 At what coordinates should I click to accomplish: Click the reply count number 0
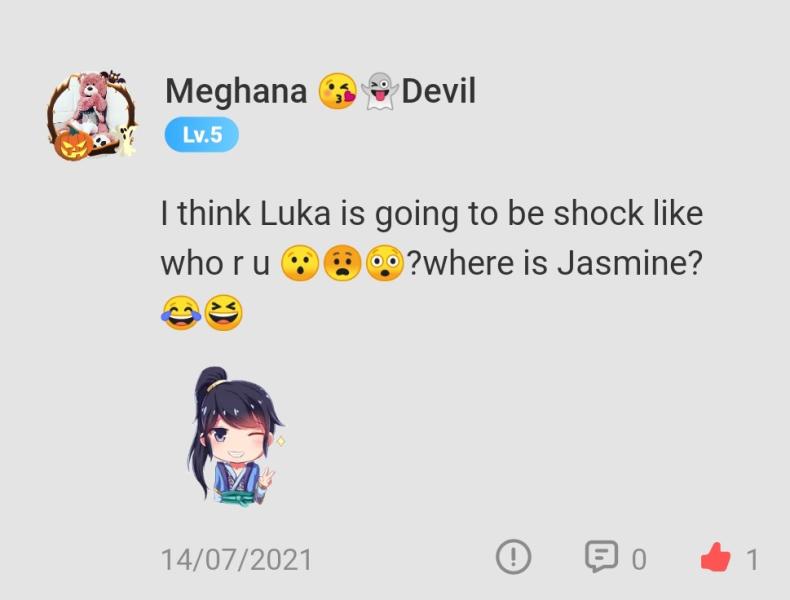pyautogui.click(x=639, y=560)
